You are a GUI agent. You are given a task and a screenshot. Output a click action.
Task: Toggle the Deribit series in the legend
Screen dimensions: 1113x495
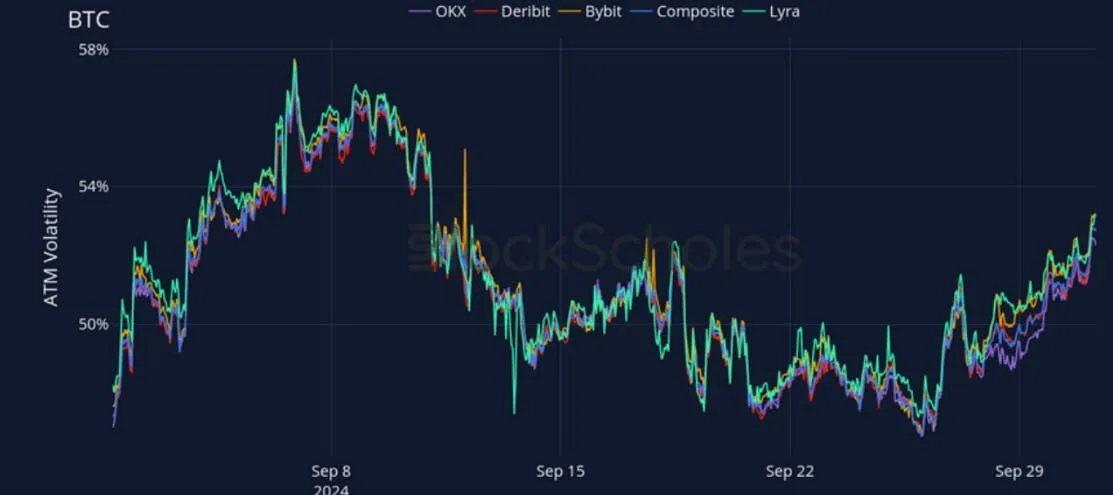[512, 11]
